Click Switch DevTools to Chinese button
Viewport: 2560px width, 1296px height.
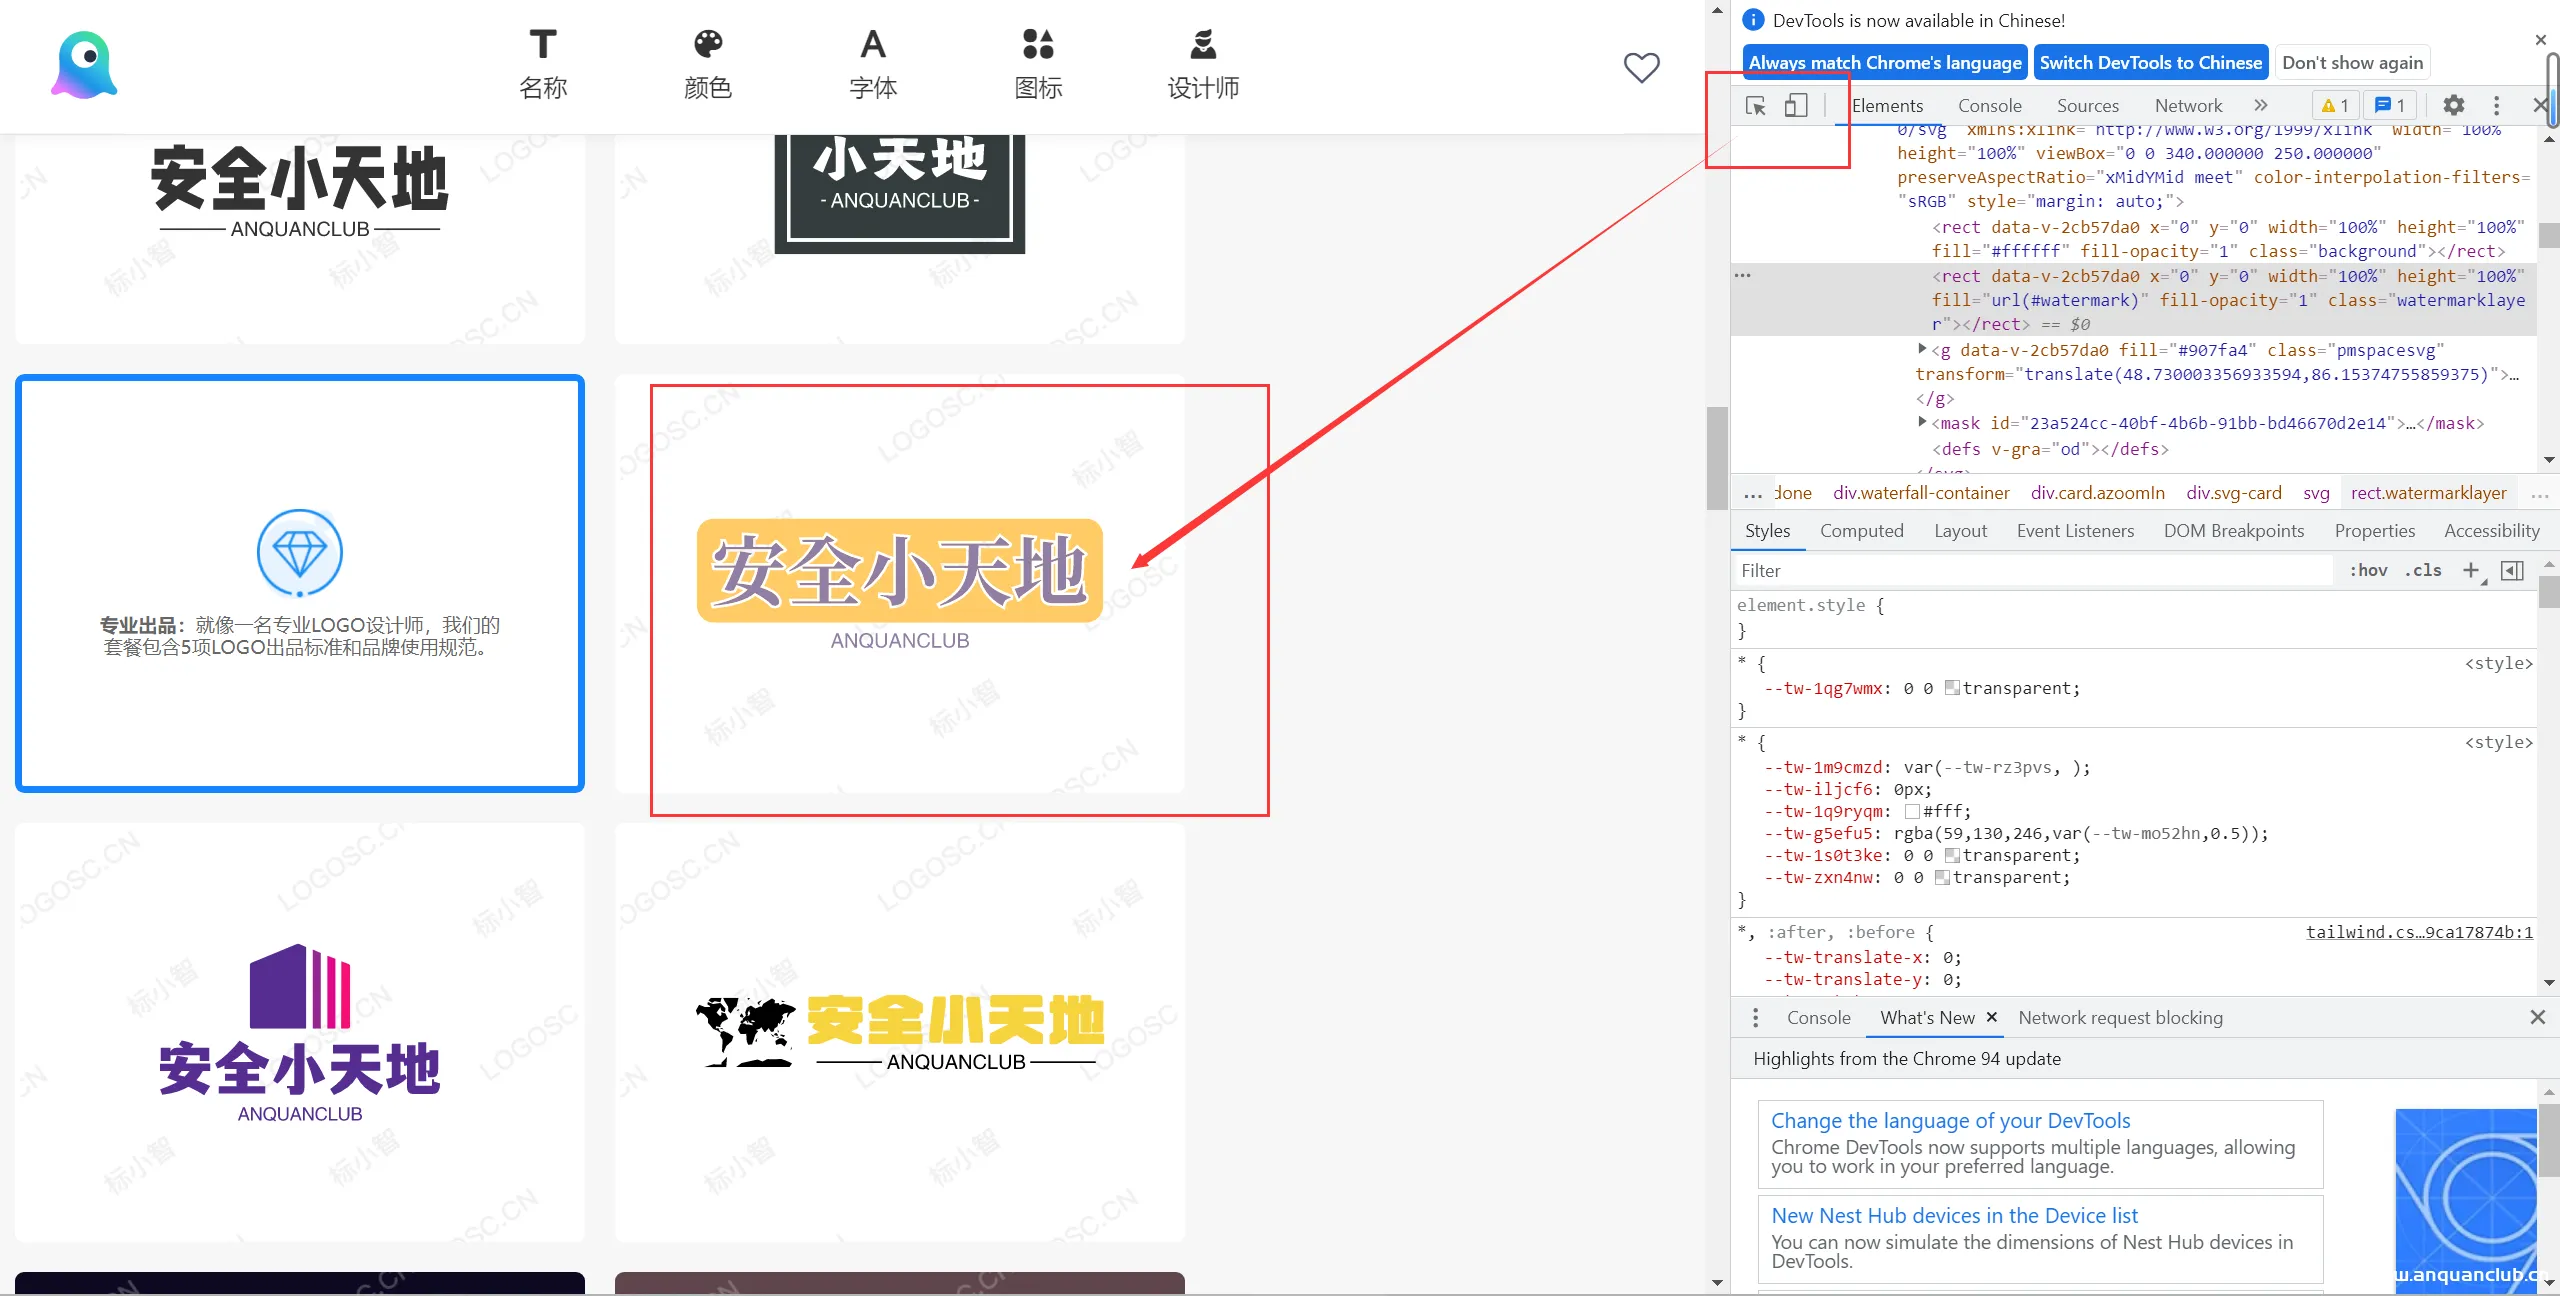[x=2151, y=62]
